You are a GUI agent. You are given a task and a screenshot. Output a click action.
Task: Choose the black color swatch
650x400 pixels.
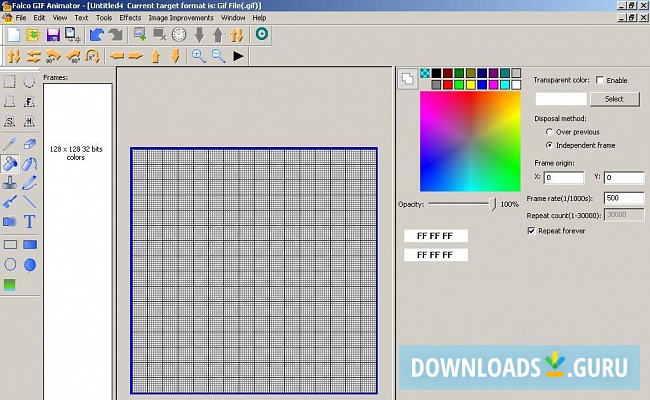click(x=436, y=73)
